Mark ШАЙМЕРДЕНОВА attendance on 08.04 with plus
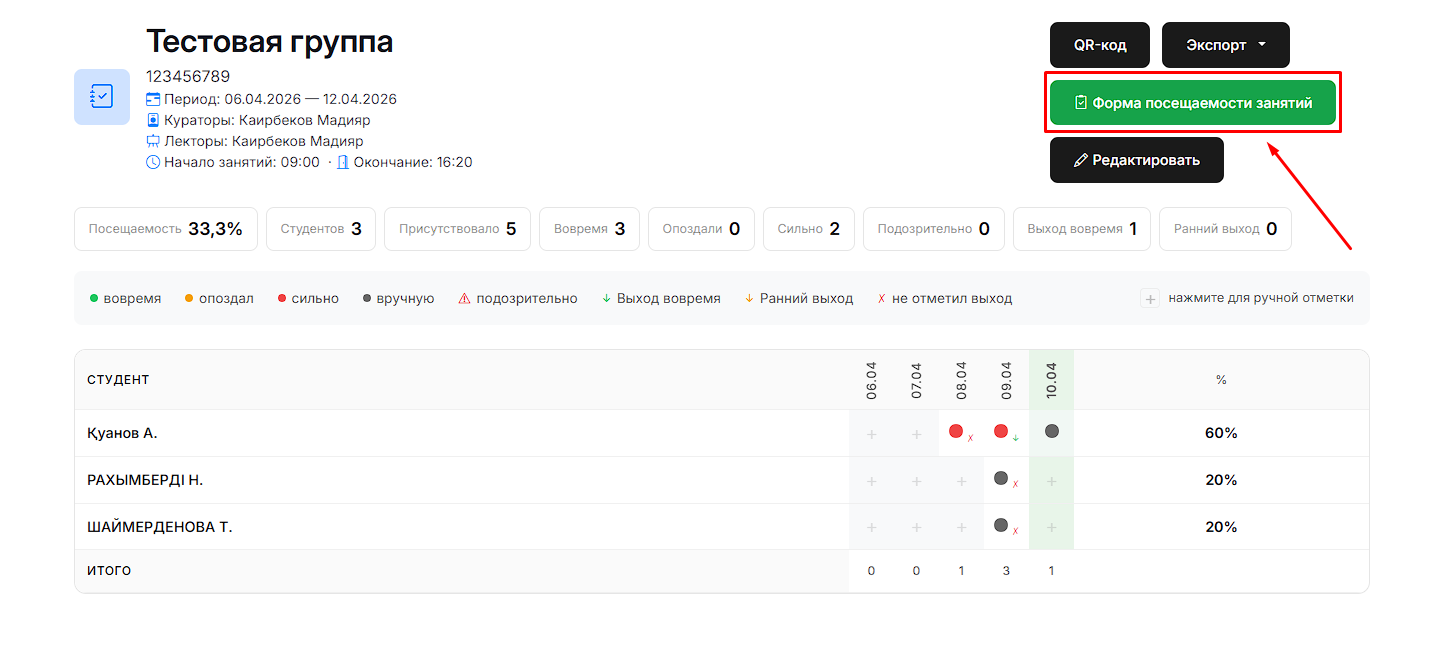The width and height of the screenshot is (1433, 645). pos(961,527)
